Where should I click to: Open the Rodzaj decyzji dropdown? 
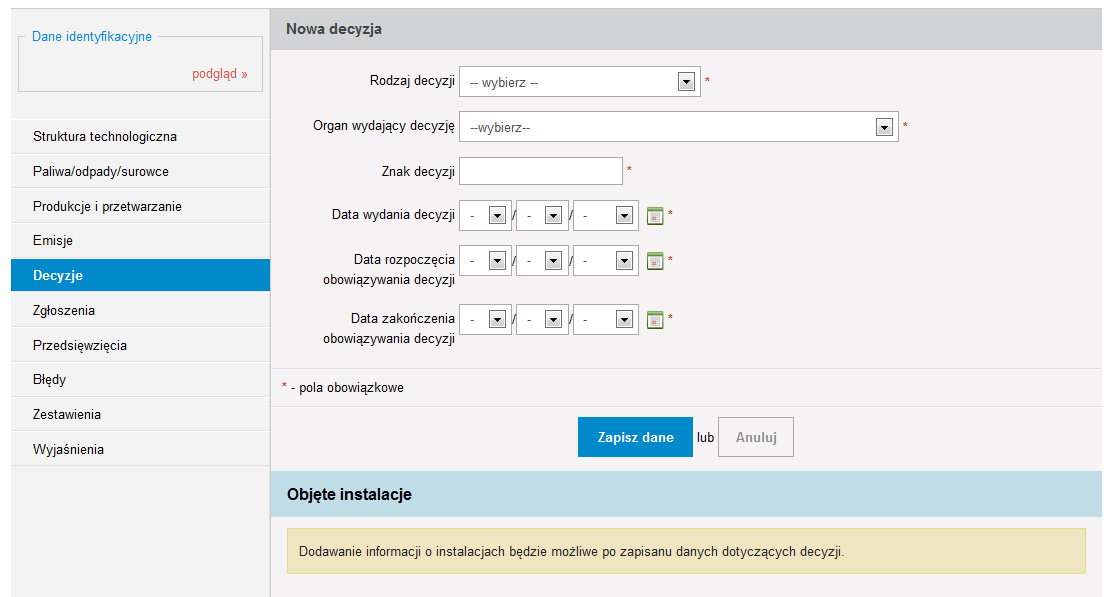point(580,82)
